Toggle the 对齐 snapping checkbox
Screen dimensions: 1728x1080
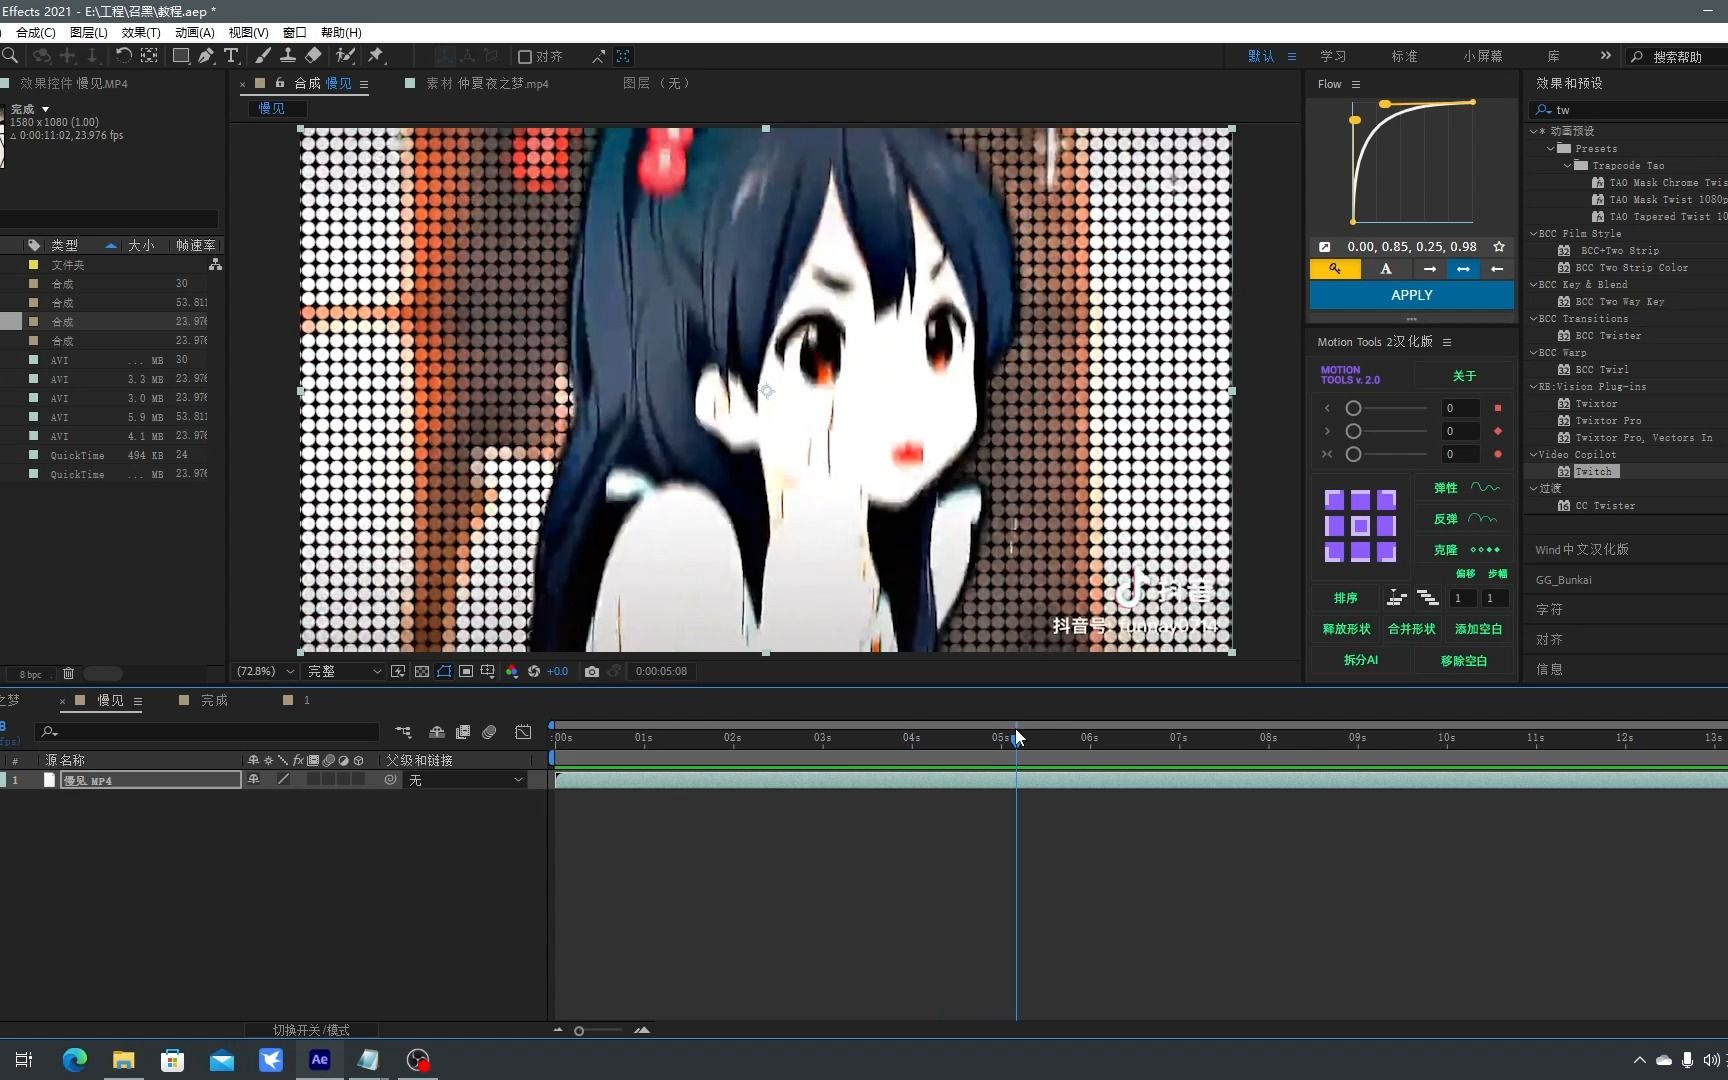[x=525, y=56]
